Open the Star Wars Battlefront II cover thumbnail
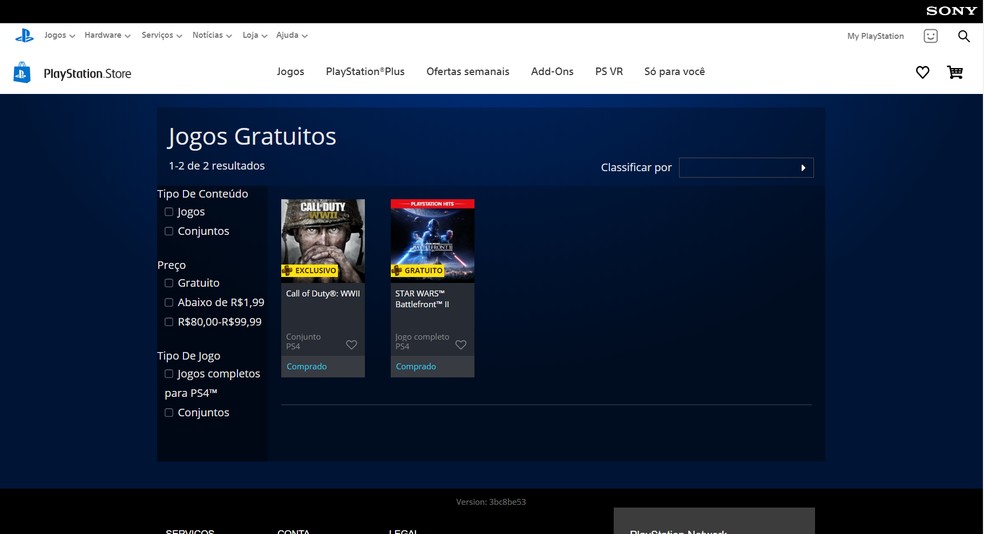The width and height of the screenshot is (984, 534). click(x=432, y=241)
